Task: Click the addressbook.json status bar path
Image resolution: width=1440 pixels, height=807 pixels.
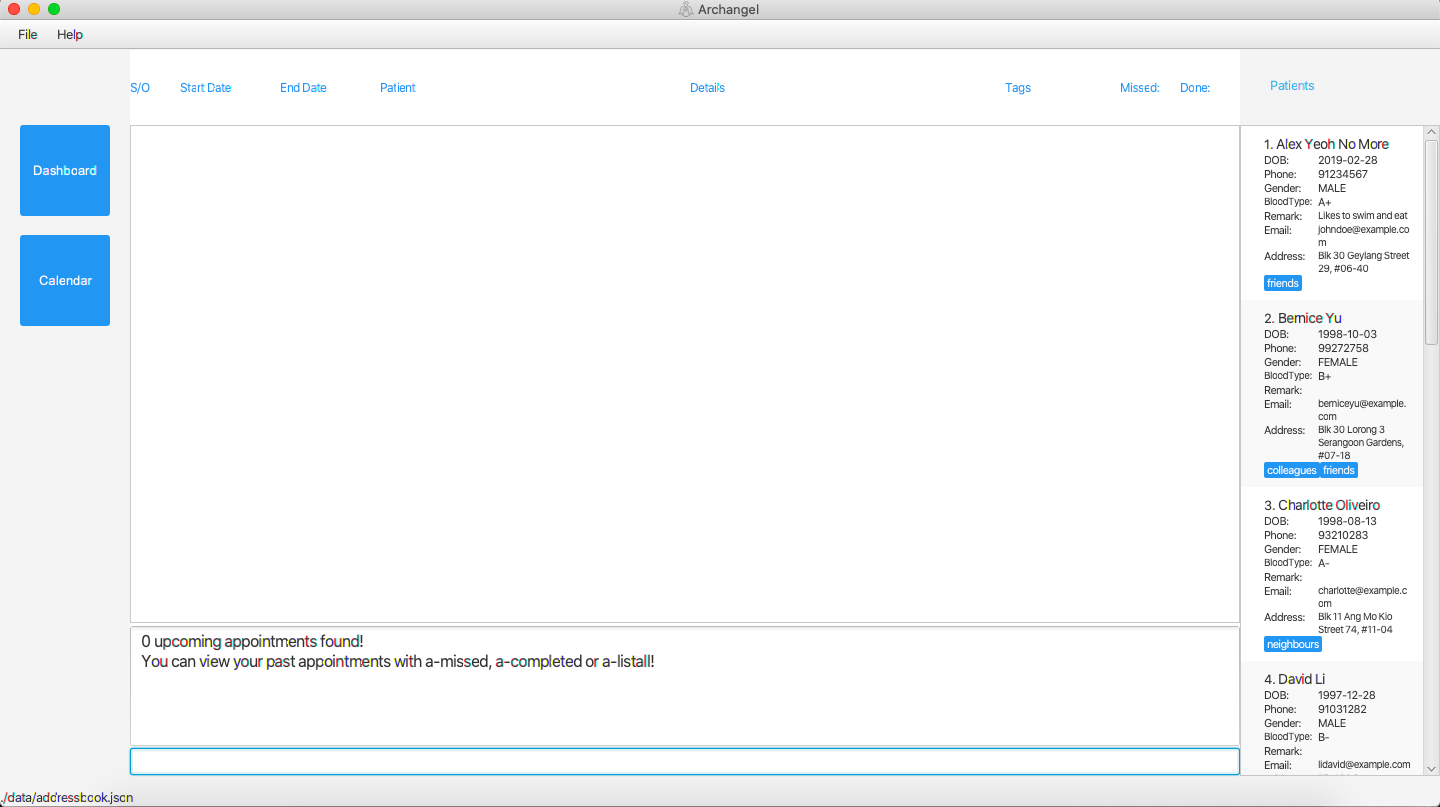Action: (67, 798)
